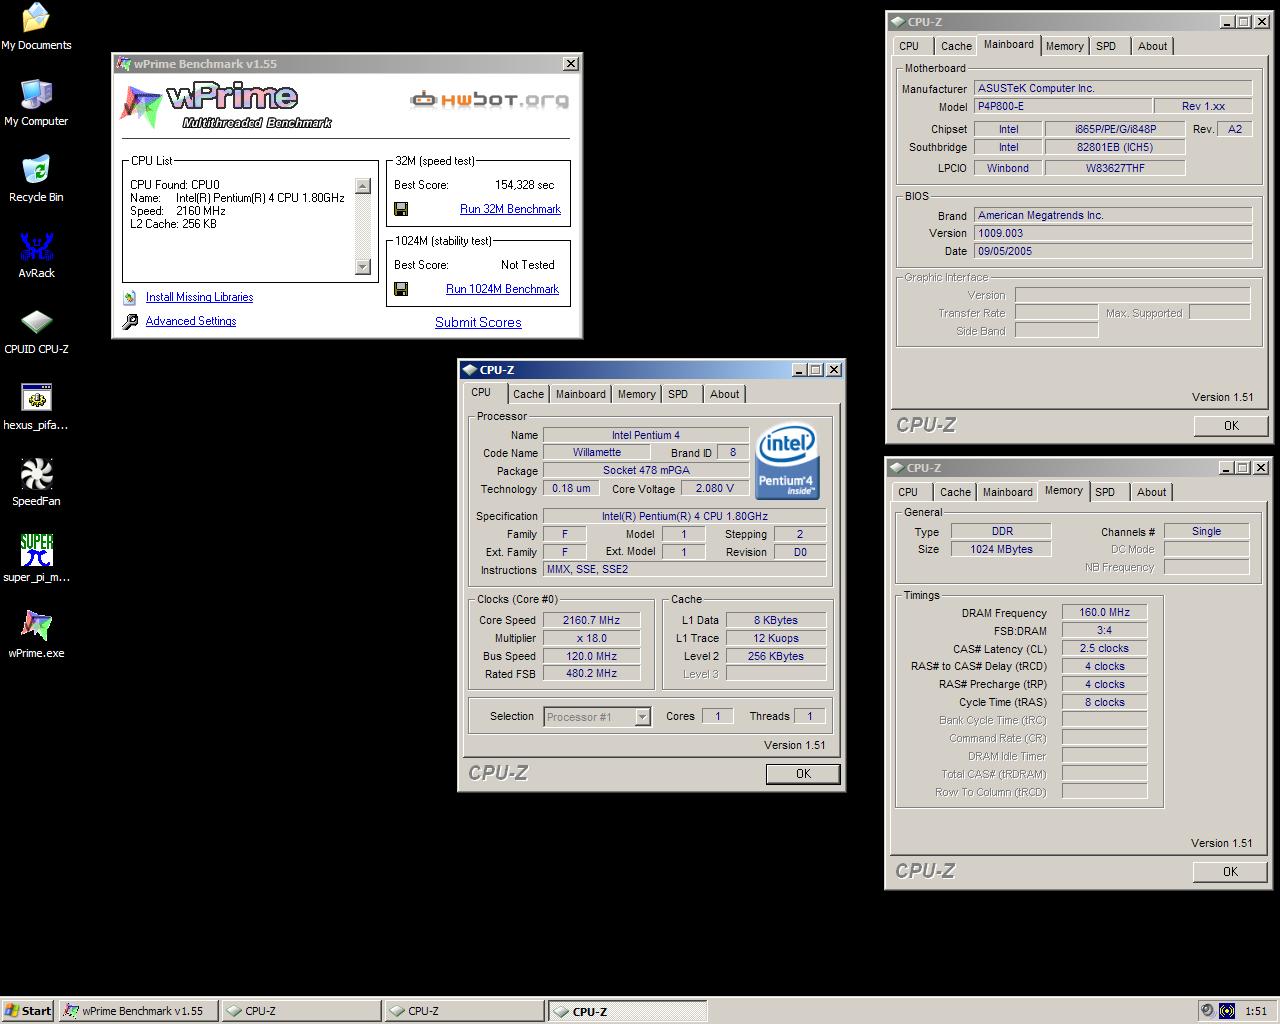
Task: Select the SpeedFan desktop icon
Action: [x=36, y=483]
